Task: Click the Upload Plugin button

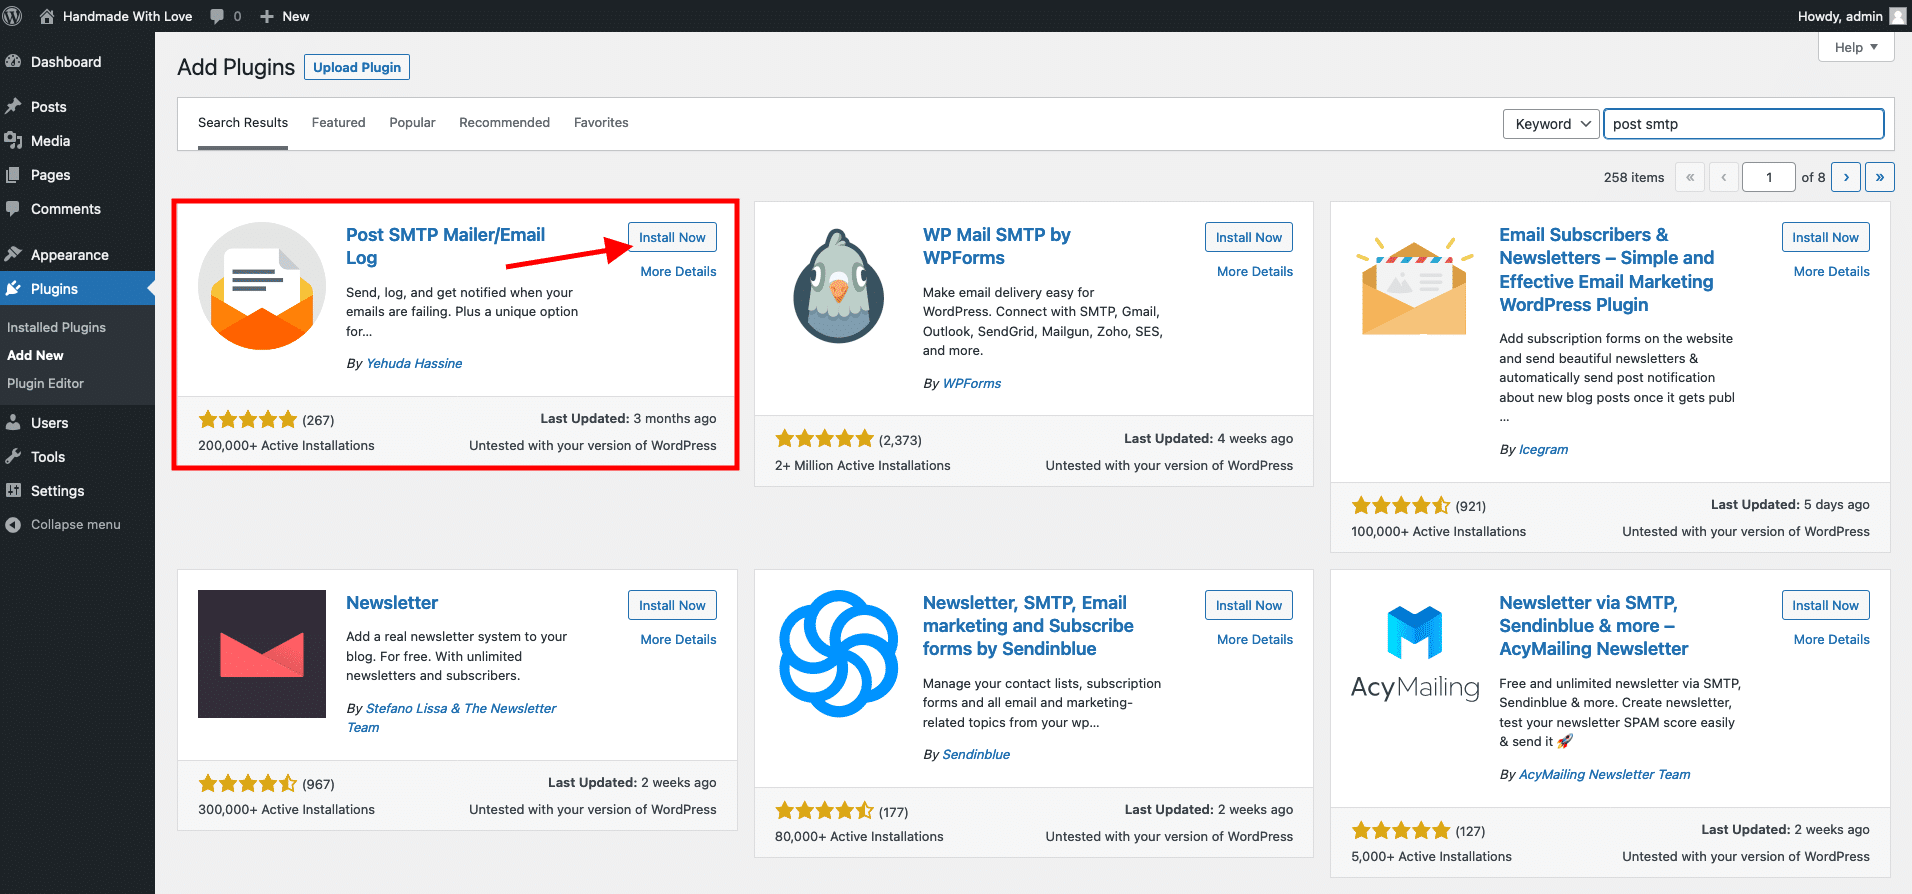Action: click(357, 67)
